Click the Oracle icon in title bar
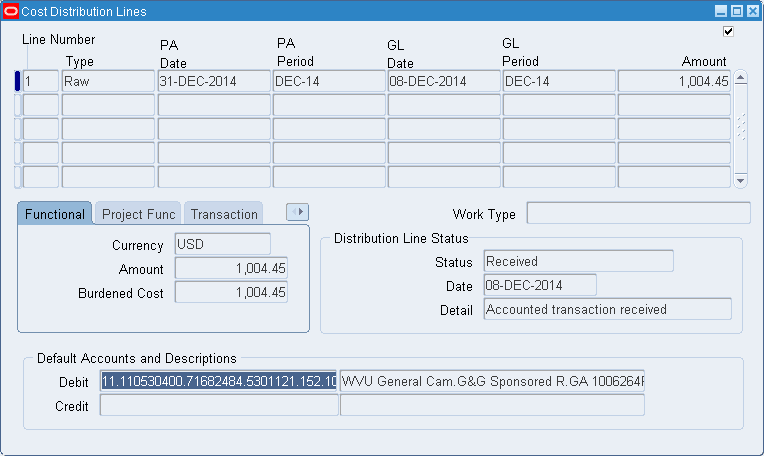The height and width of the screenshot is (456, 764). (x=12, y=11)
